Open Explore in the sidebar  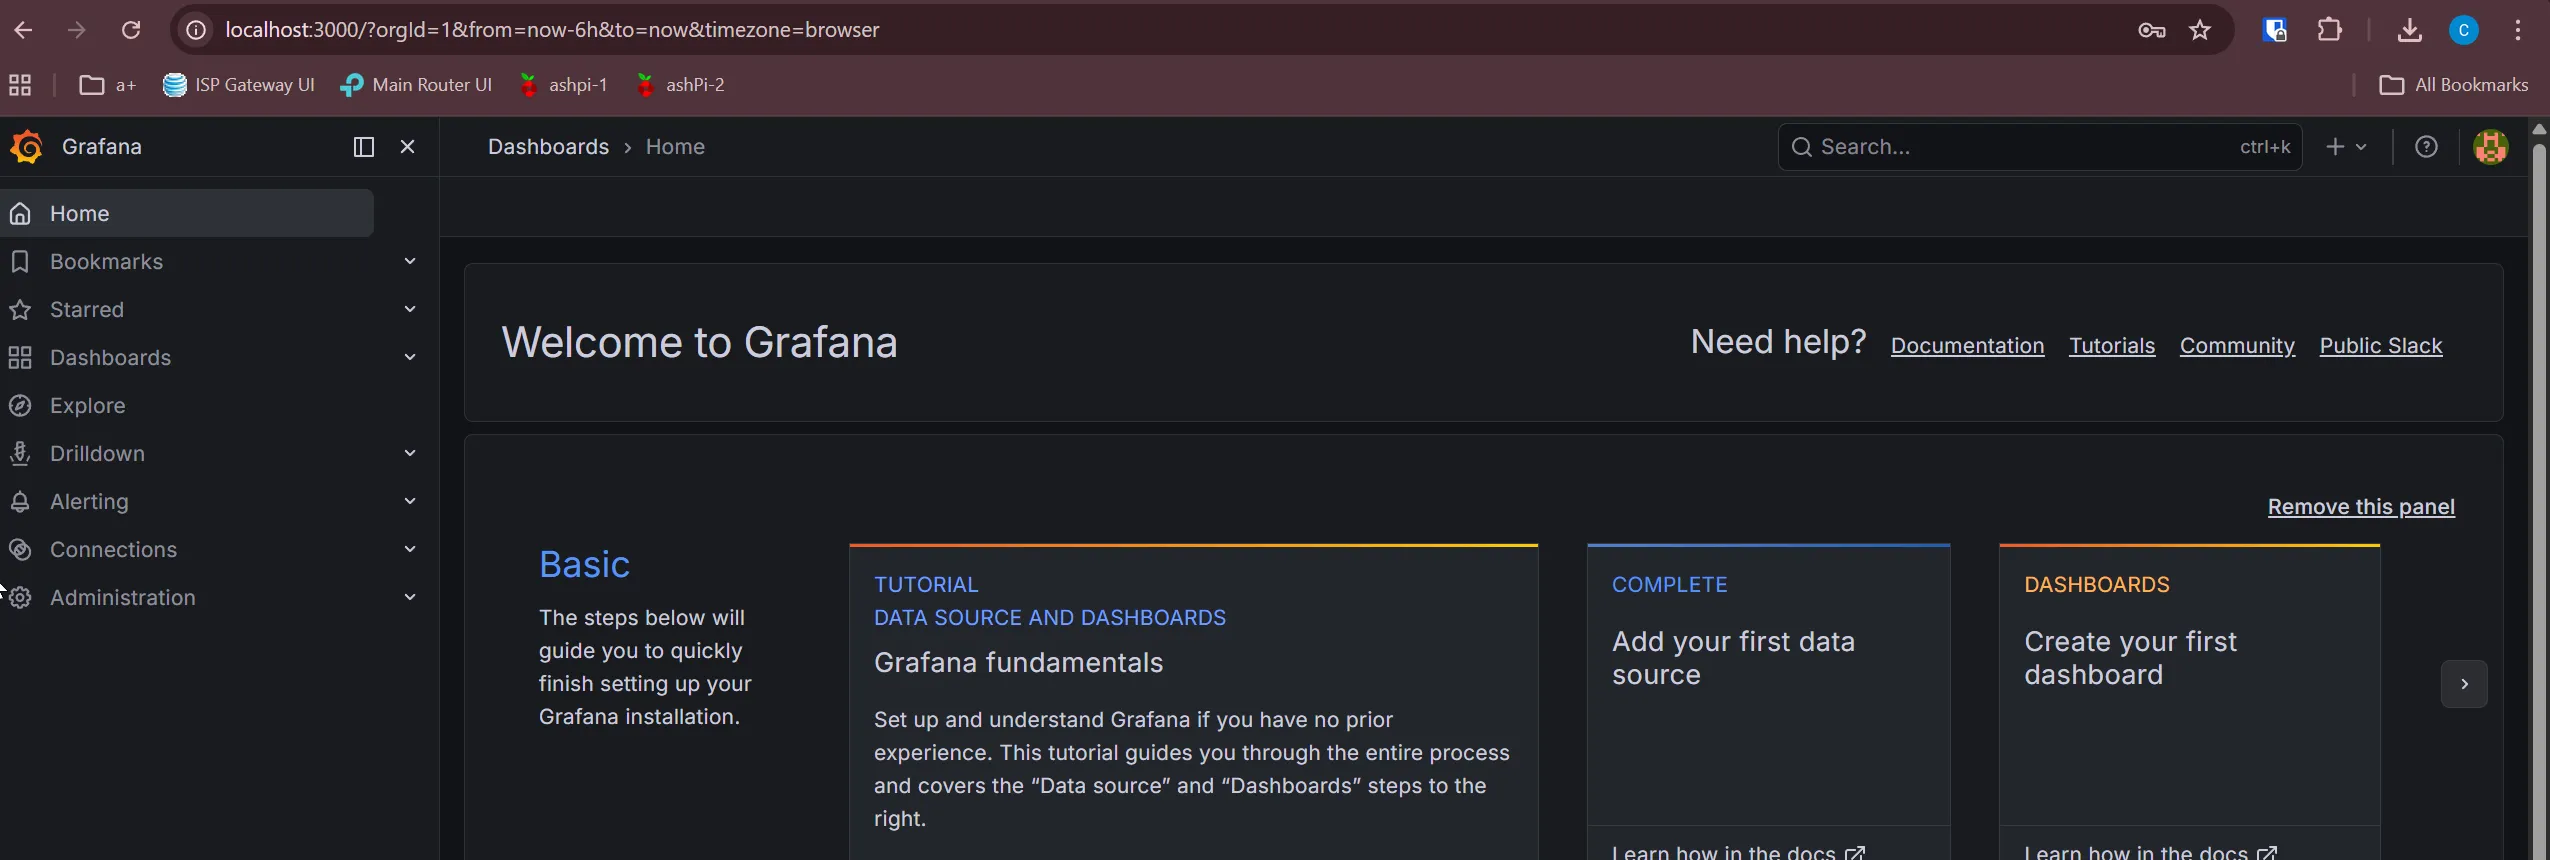pyautogui.click(x=88, y=405)
